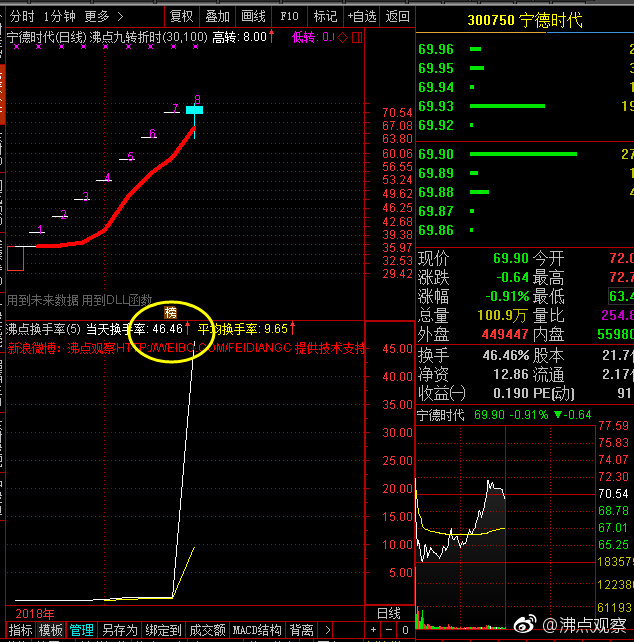
Task: Click the 2018年 date axis label
Action: pos(35,614)
